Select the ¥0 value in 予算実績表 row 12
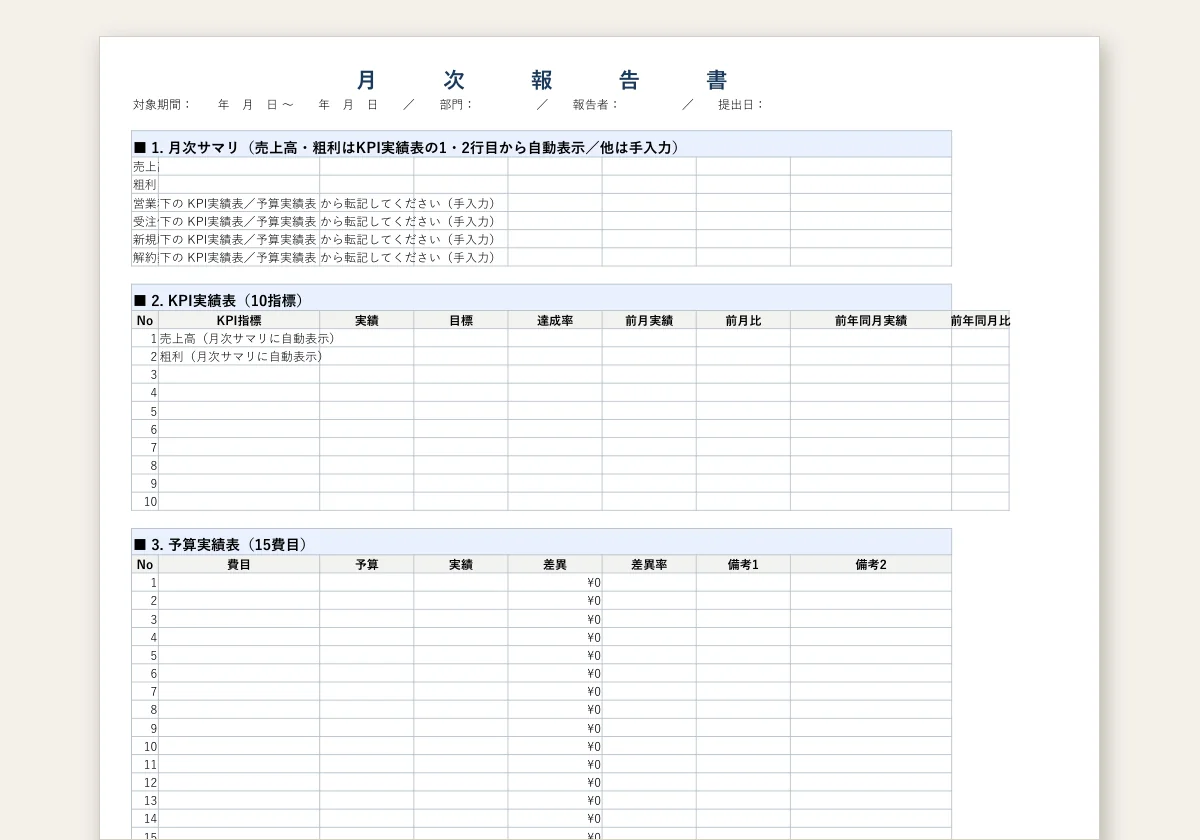The width and height of the screenshot is (1200, 840). (x=594, y=783)
